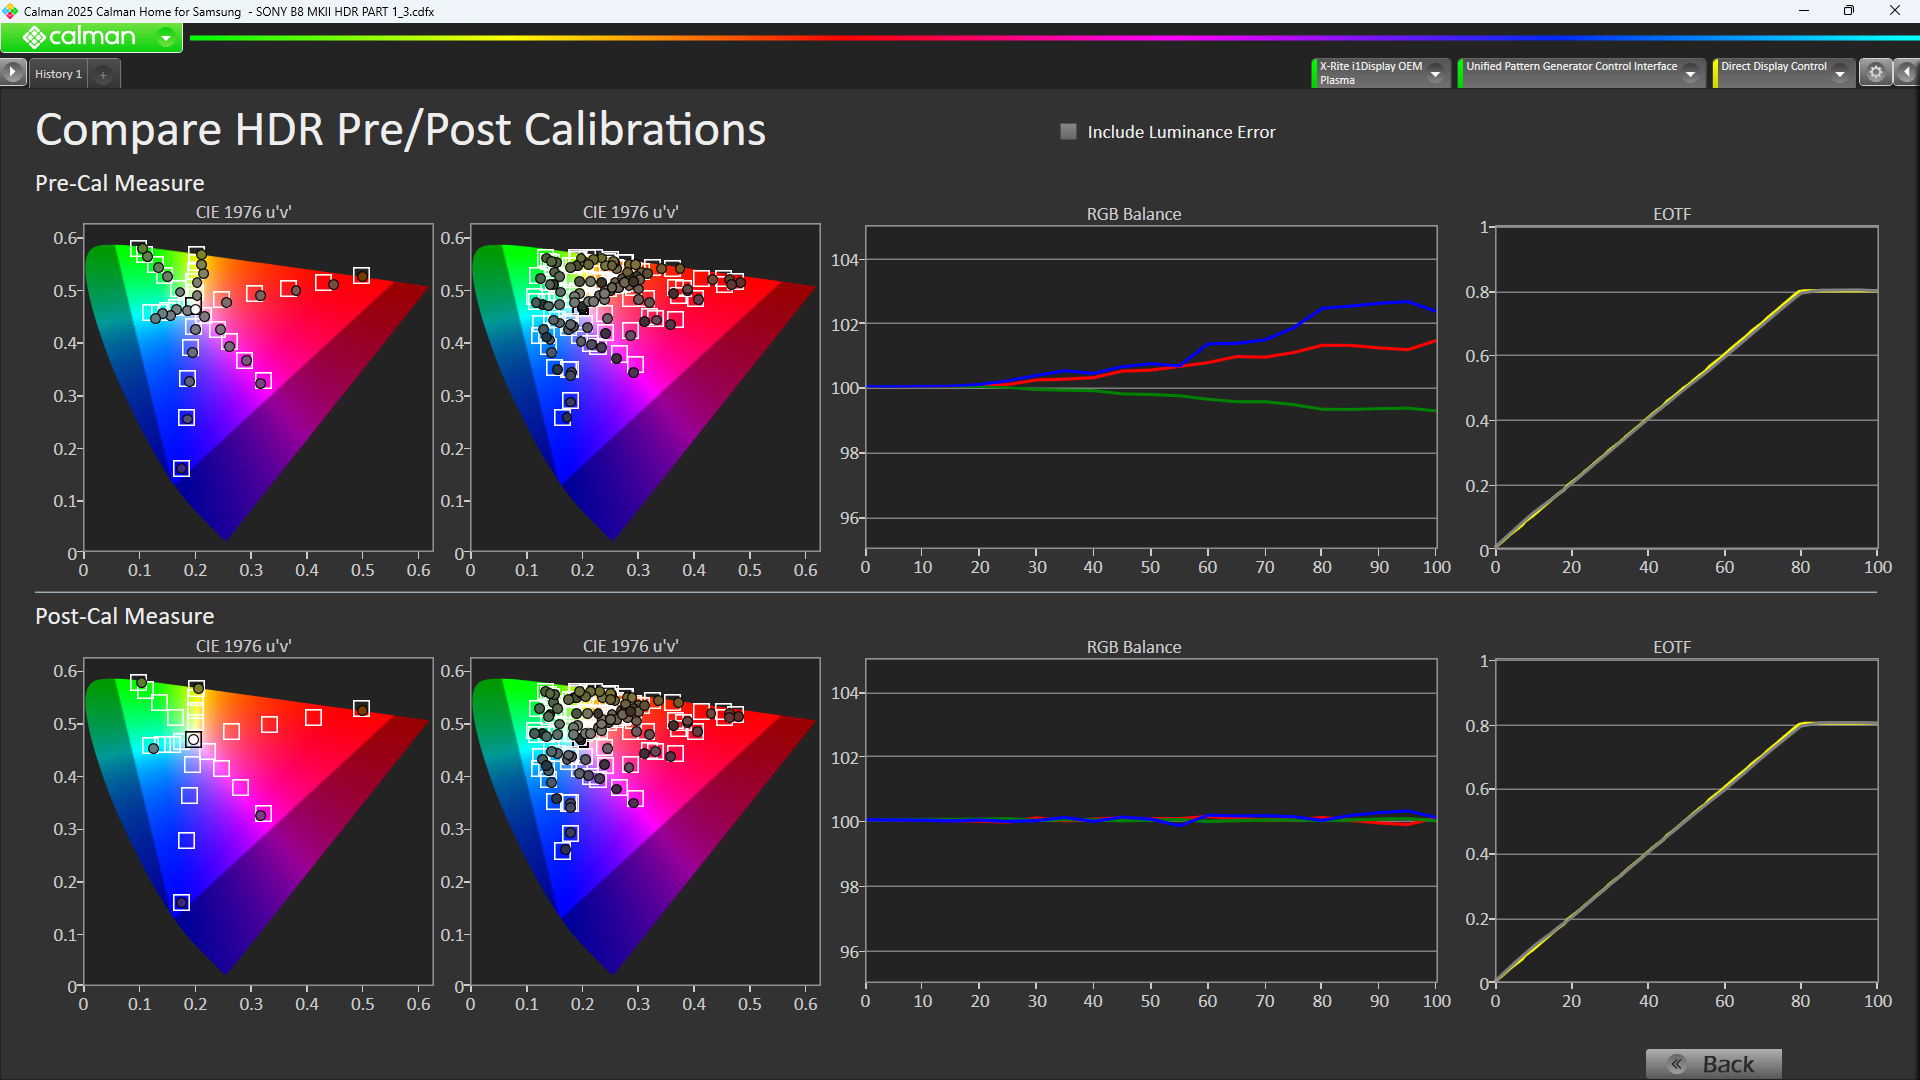Click the Post-Cal EOTF chart

pos(1686,821)
